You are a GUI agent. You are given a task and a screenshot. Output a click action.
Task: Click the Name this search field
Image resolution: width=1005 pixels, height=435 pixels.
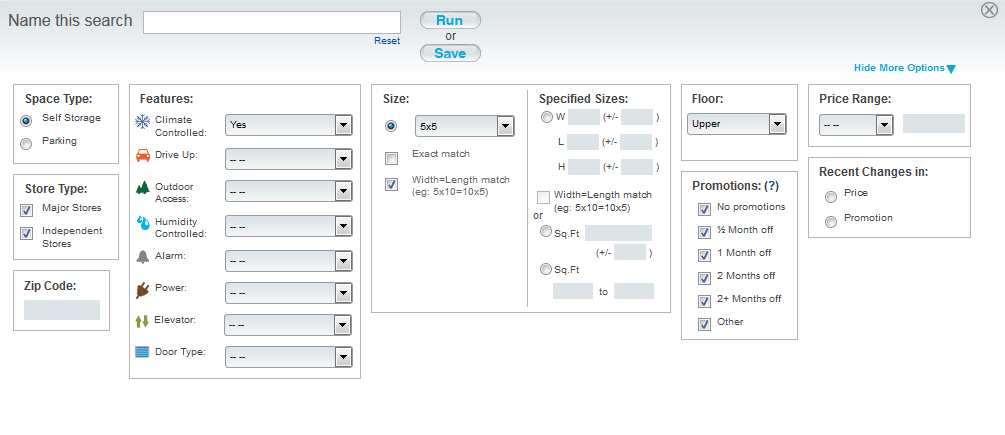272,22
